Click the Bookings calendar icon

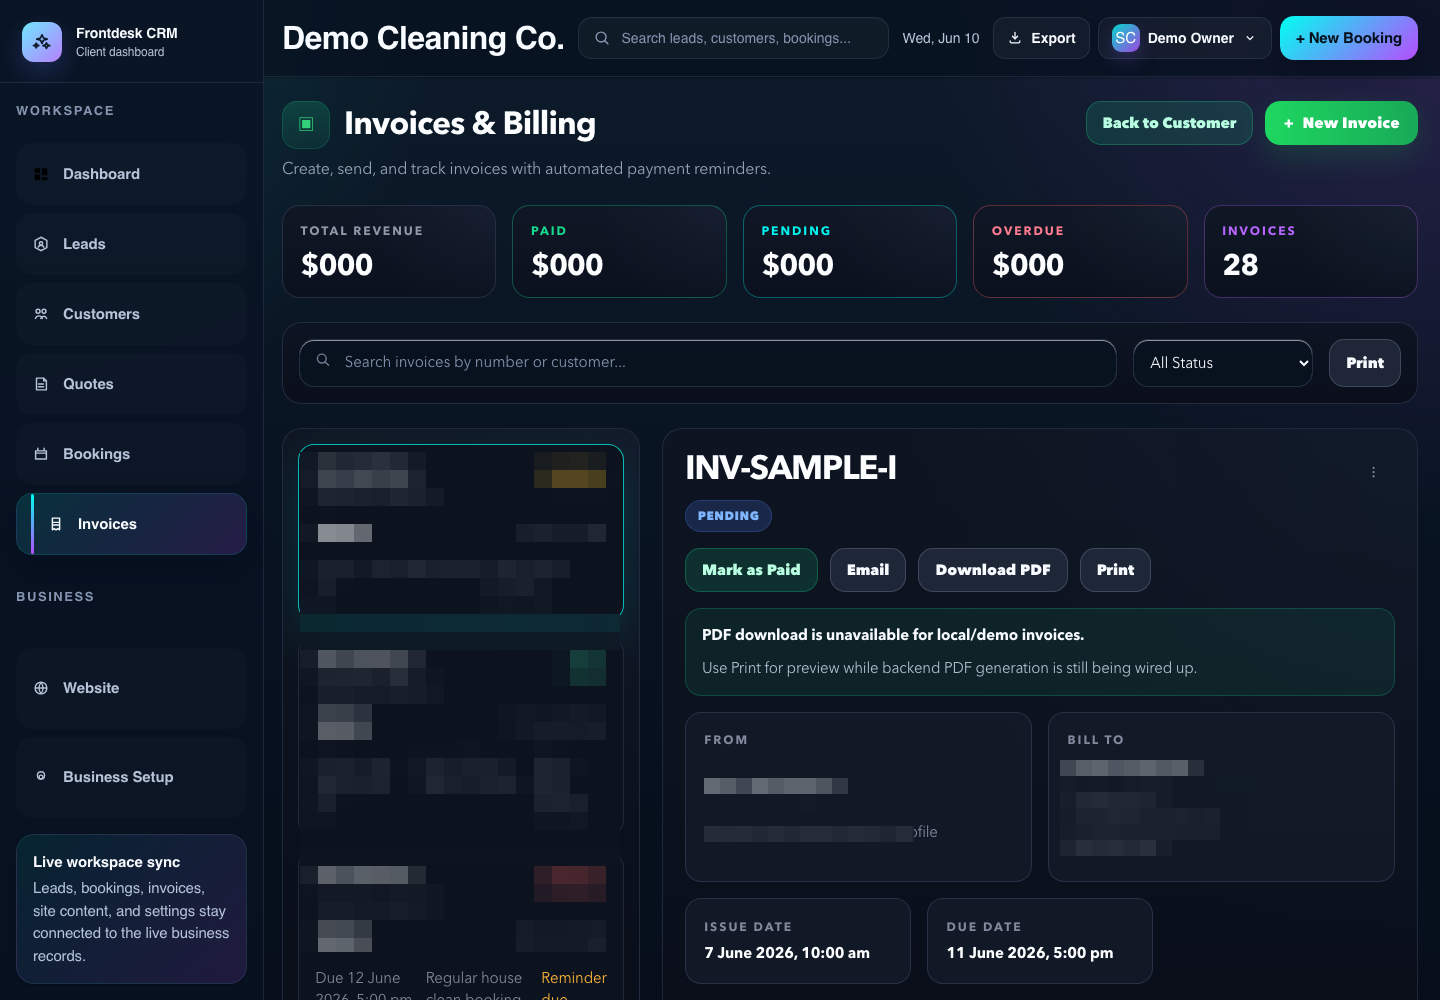pos(41,454)
